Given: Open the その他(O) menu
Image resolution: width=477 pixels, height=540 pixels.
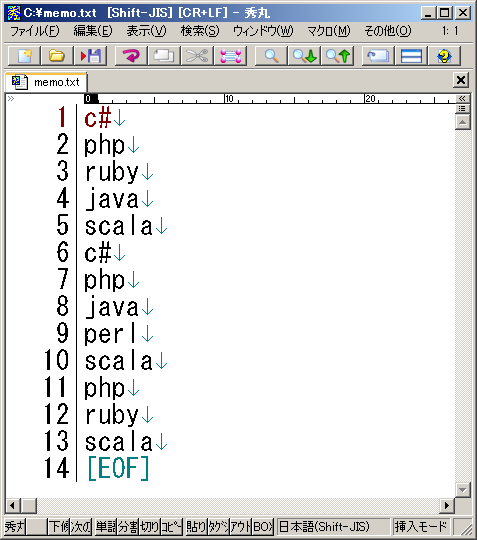Looking at the screenshot, I should click(x=387, y=31).
